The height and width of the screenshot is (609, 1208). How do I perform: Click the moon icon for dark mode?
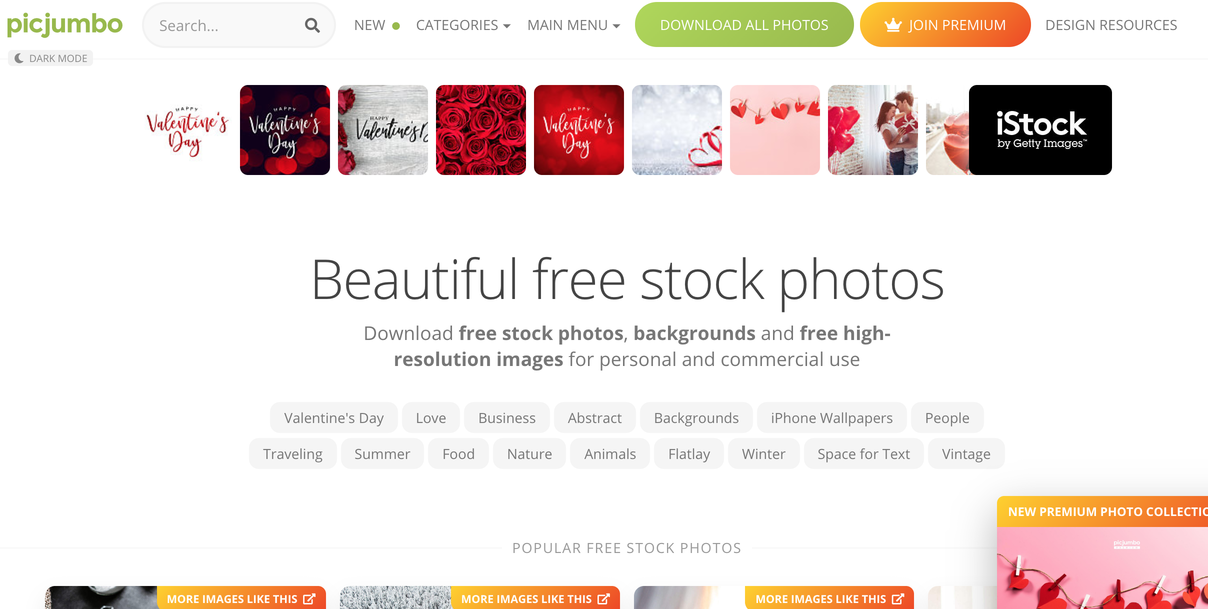18,59
